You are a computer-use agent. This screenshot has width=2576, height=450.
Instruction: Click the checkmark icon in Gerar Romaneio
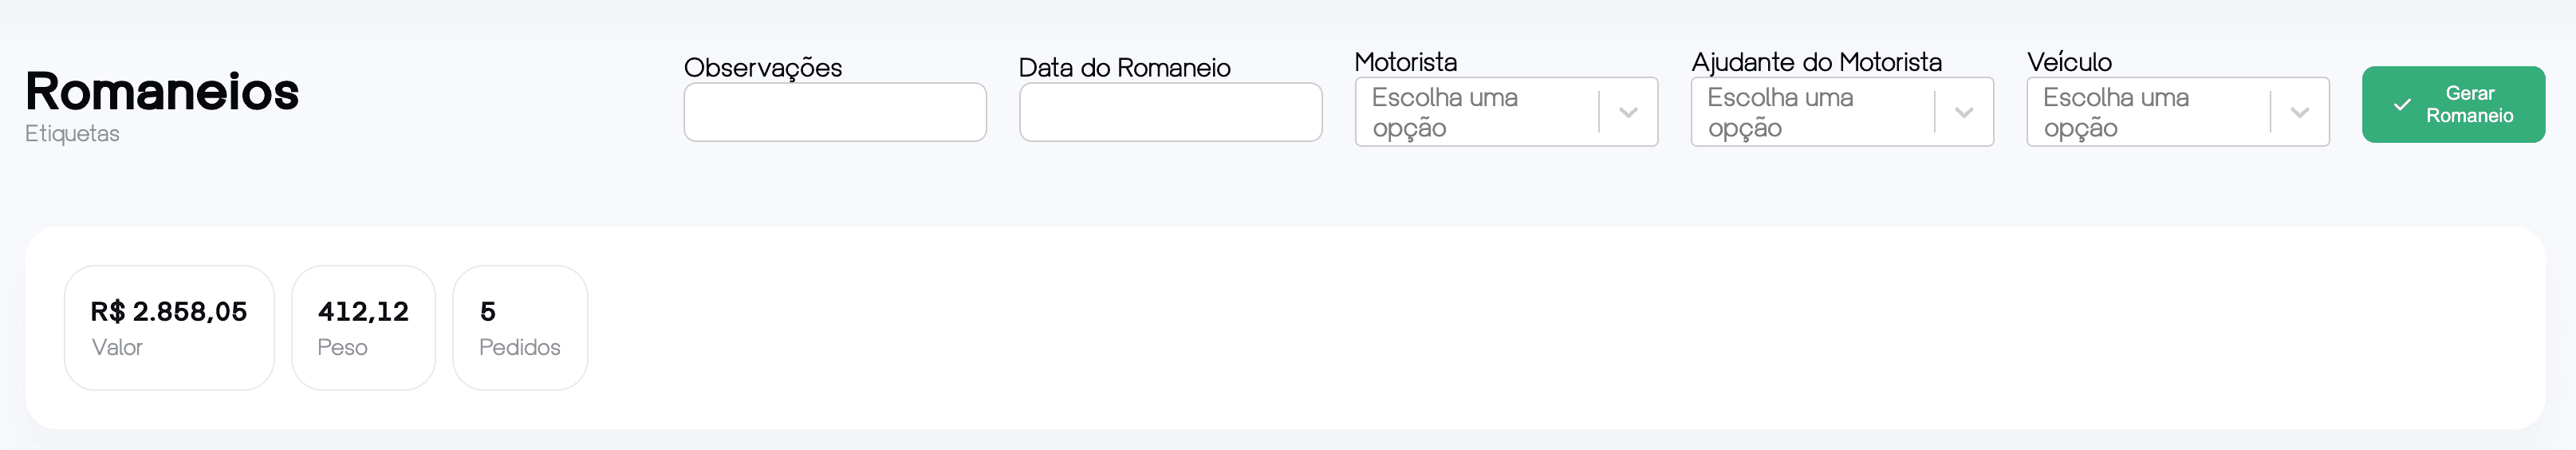(x=2402, y=105)
